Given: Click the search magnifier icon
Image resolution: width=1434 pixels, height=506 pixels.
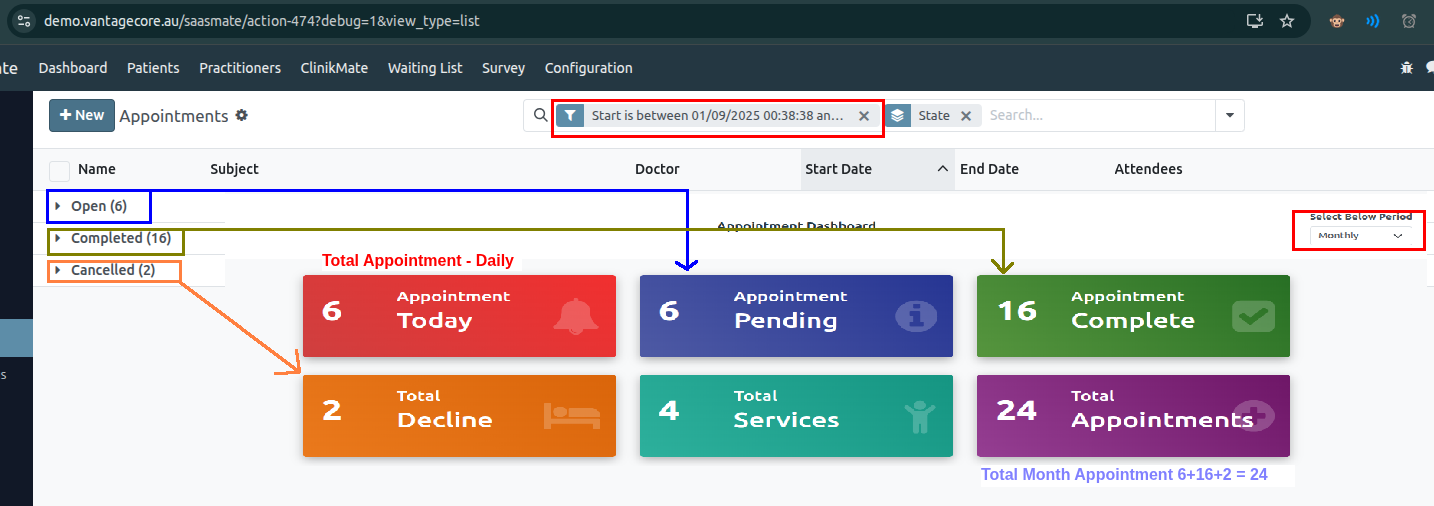Looking at the screenshot, I should tap(540, 116).
